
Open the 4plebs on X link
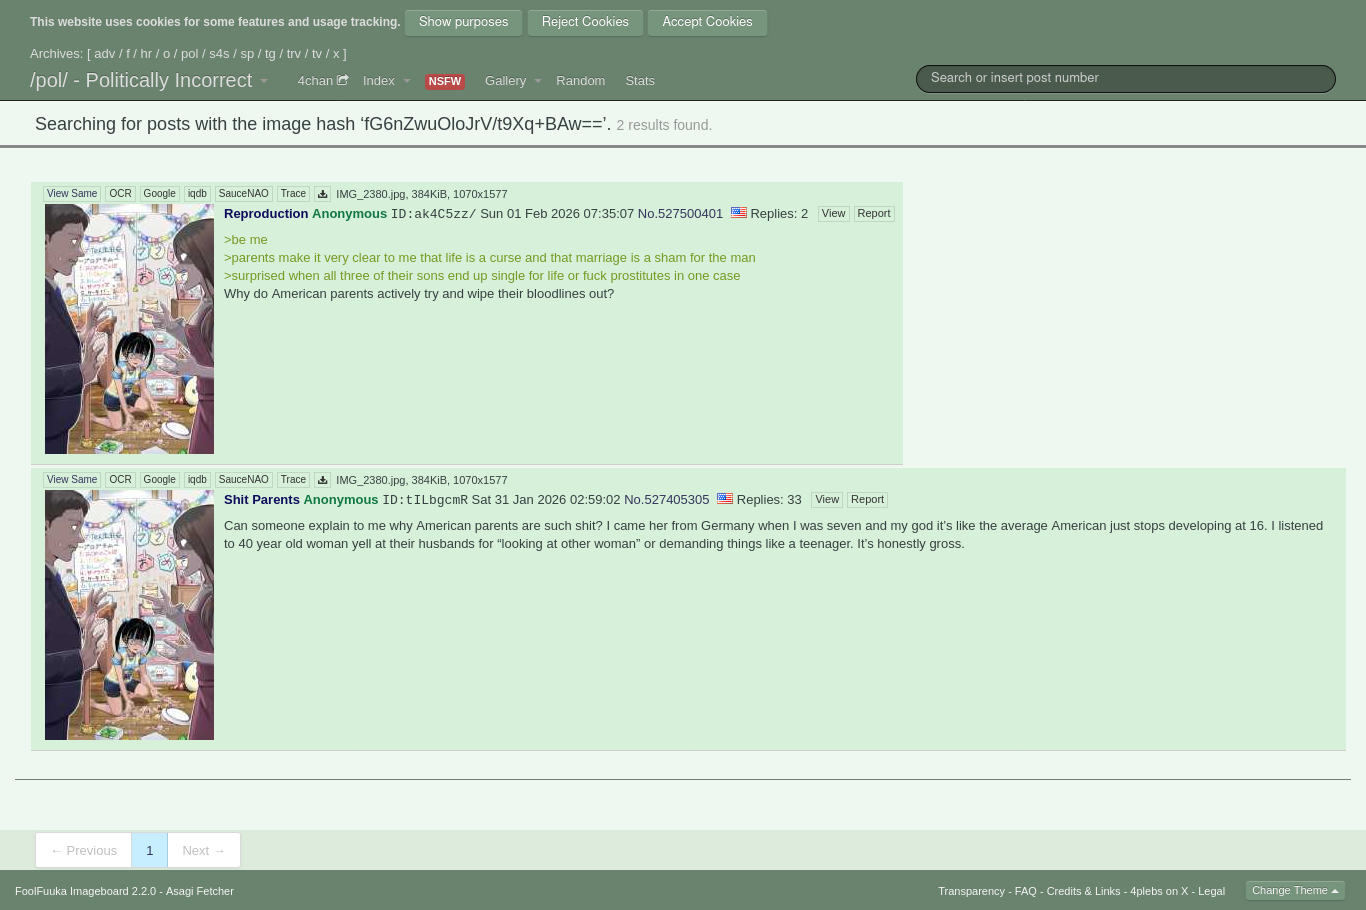pos(1159,891)
